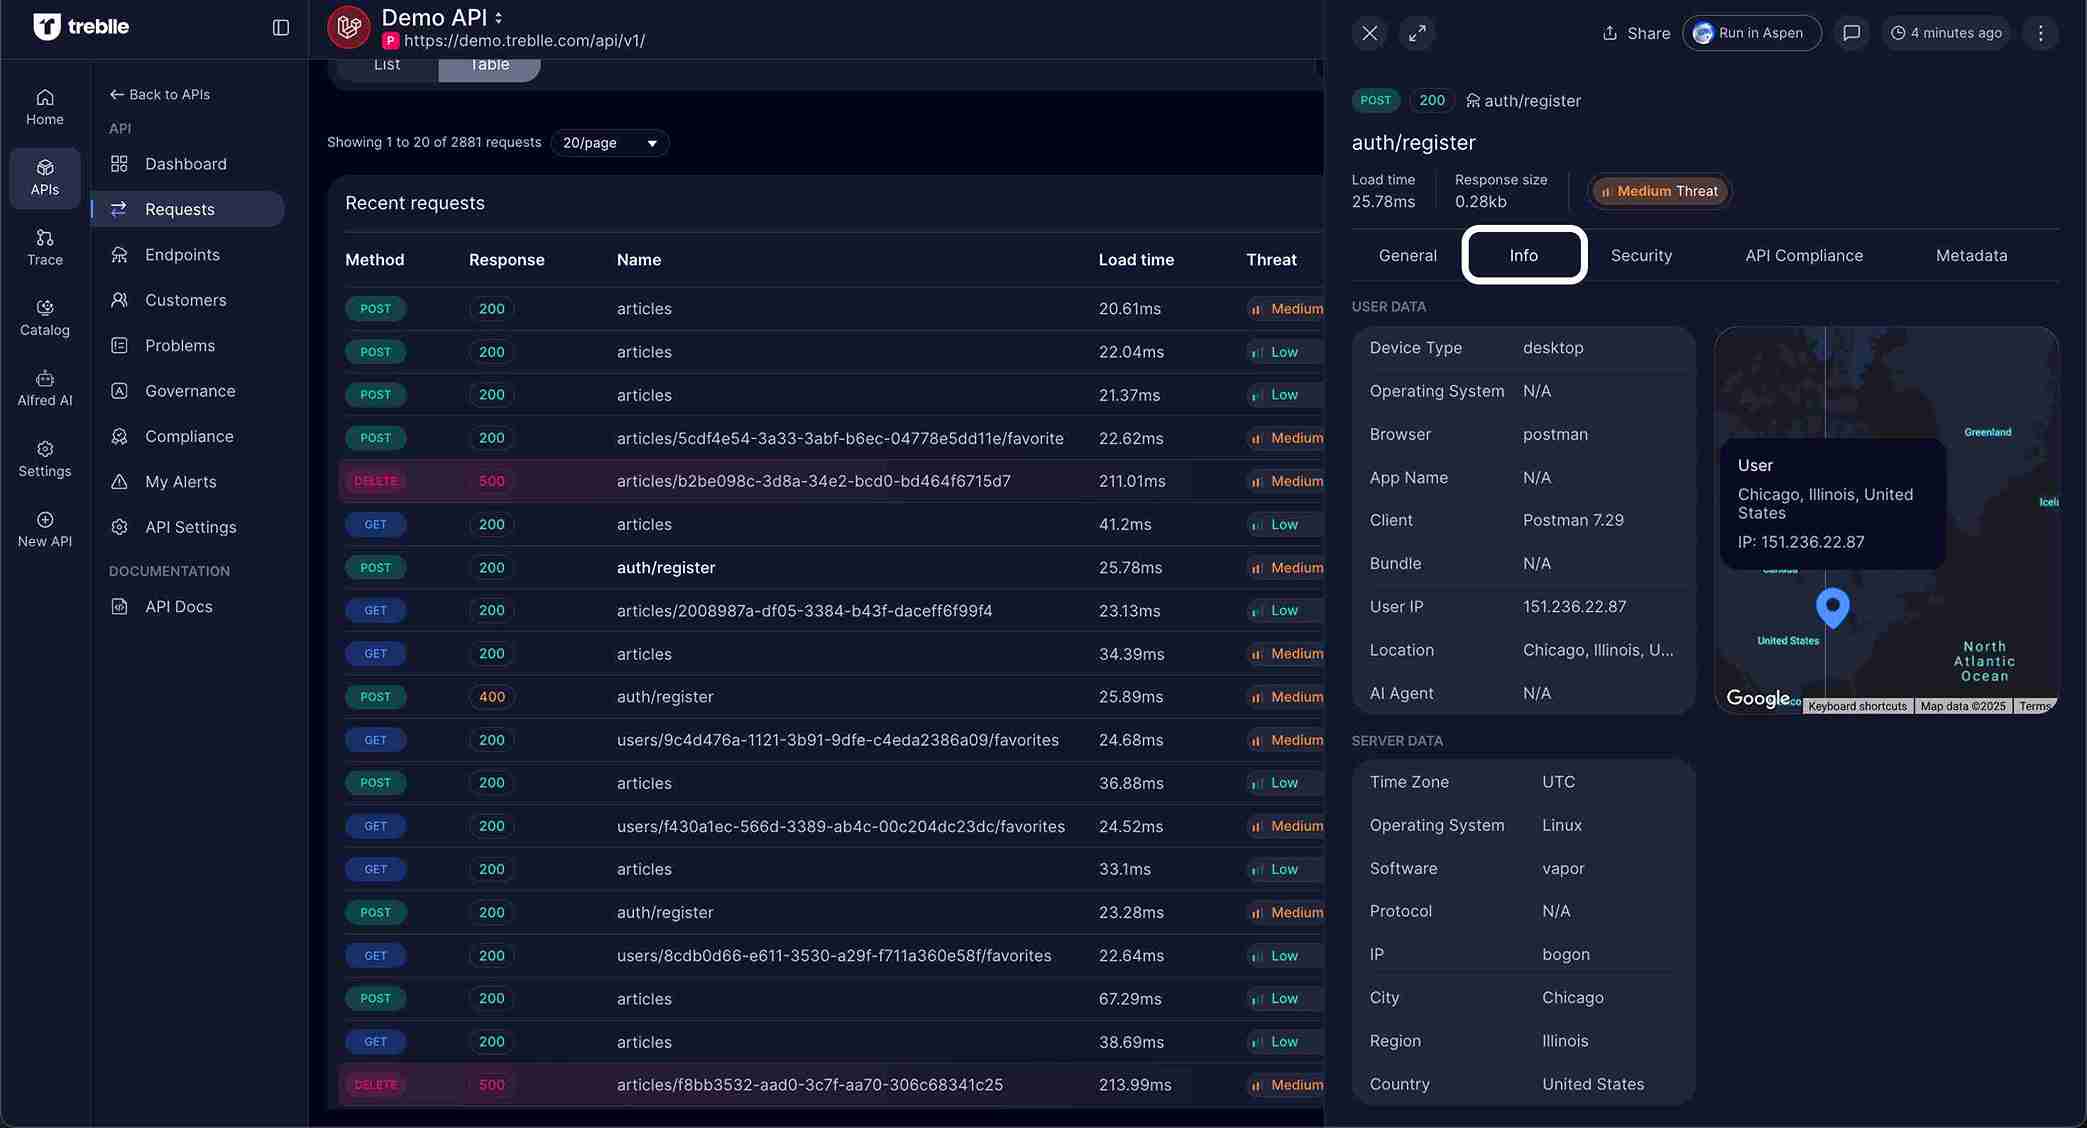
Task: Switch to the Metadata tab
Action: point(1971,255)
